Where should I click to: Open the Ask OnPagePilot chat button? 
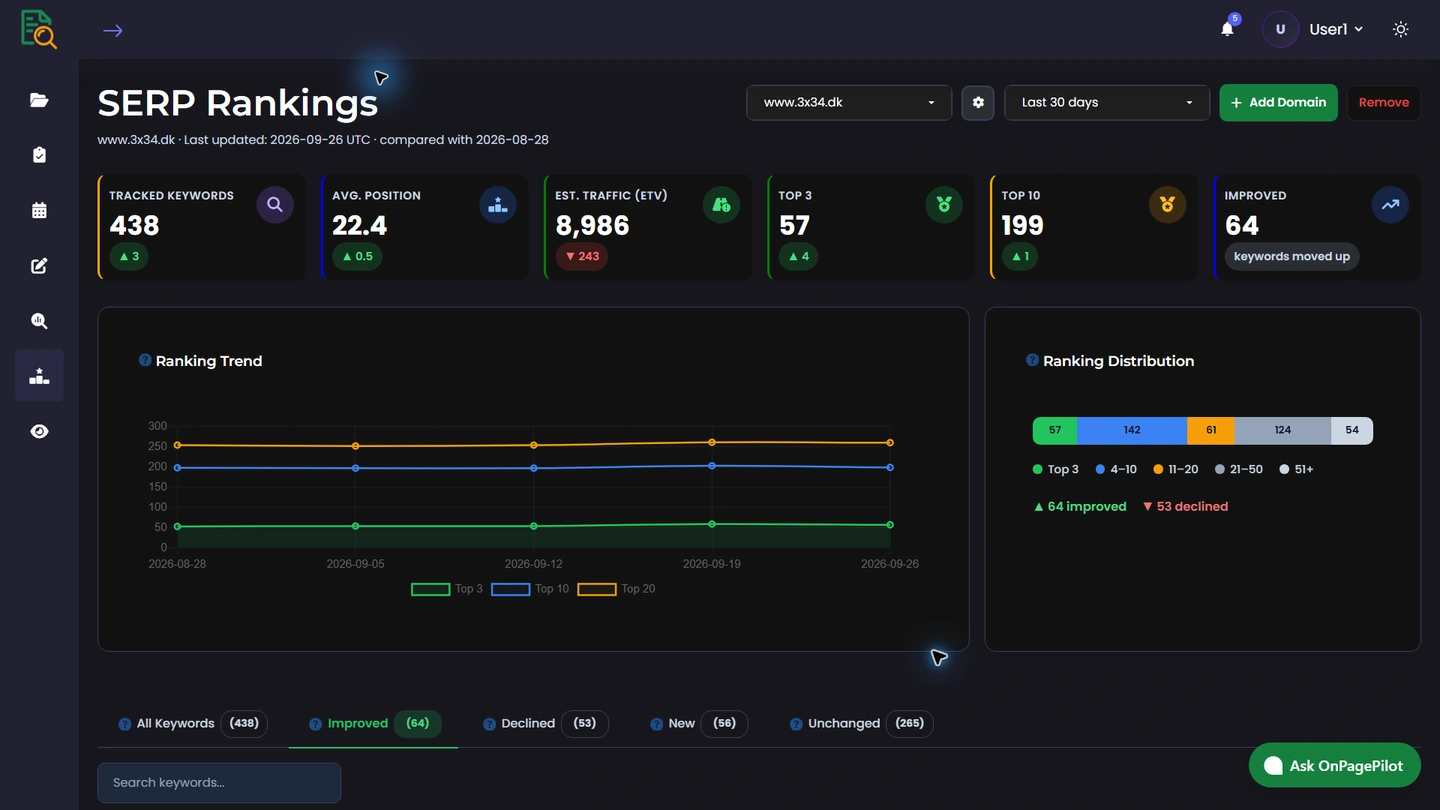tap(1334, 765)
